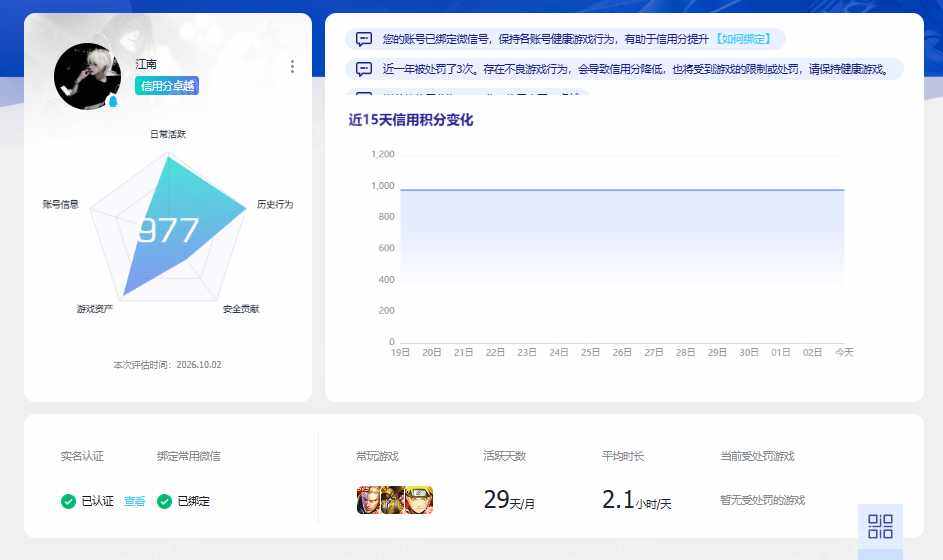Click the chat icon of the 微信号 notice
Image resolution: width=943 pixels, height=560 pixels.
coord(364,39)
